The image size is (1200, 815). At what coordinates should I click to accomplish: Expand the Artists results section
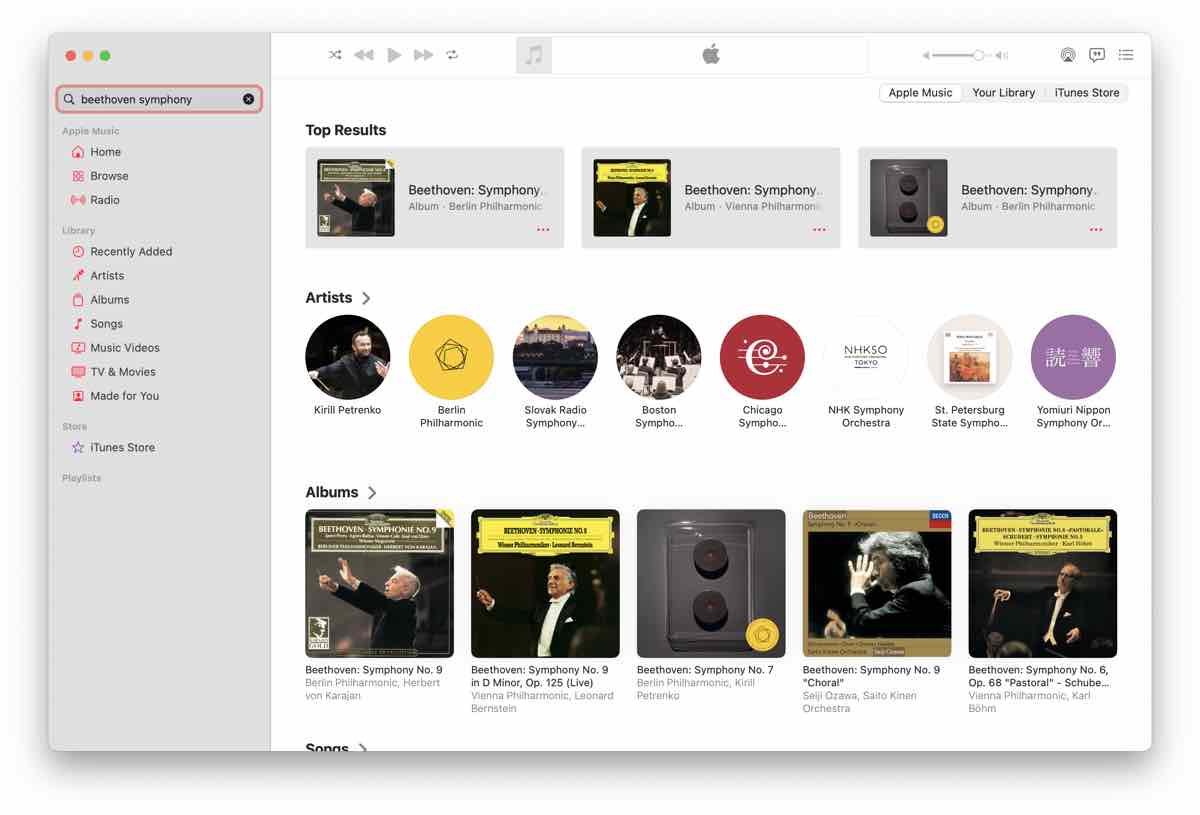click(366, 298)
